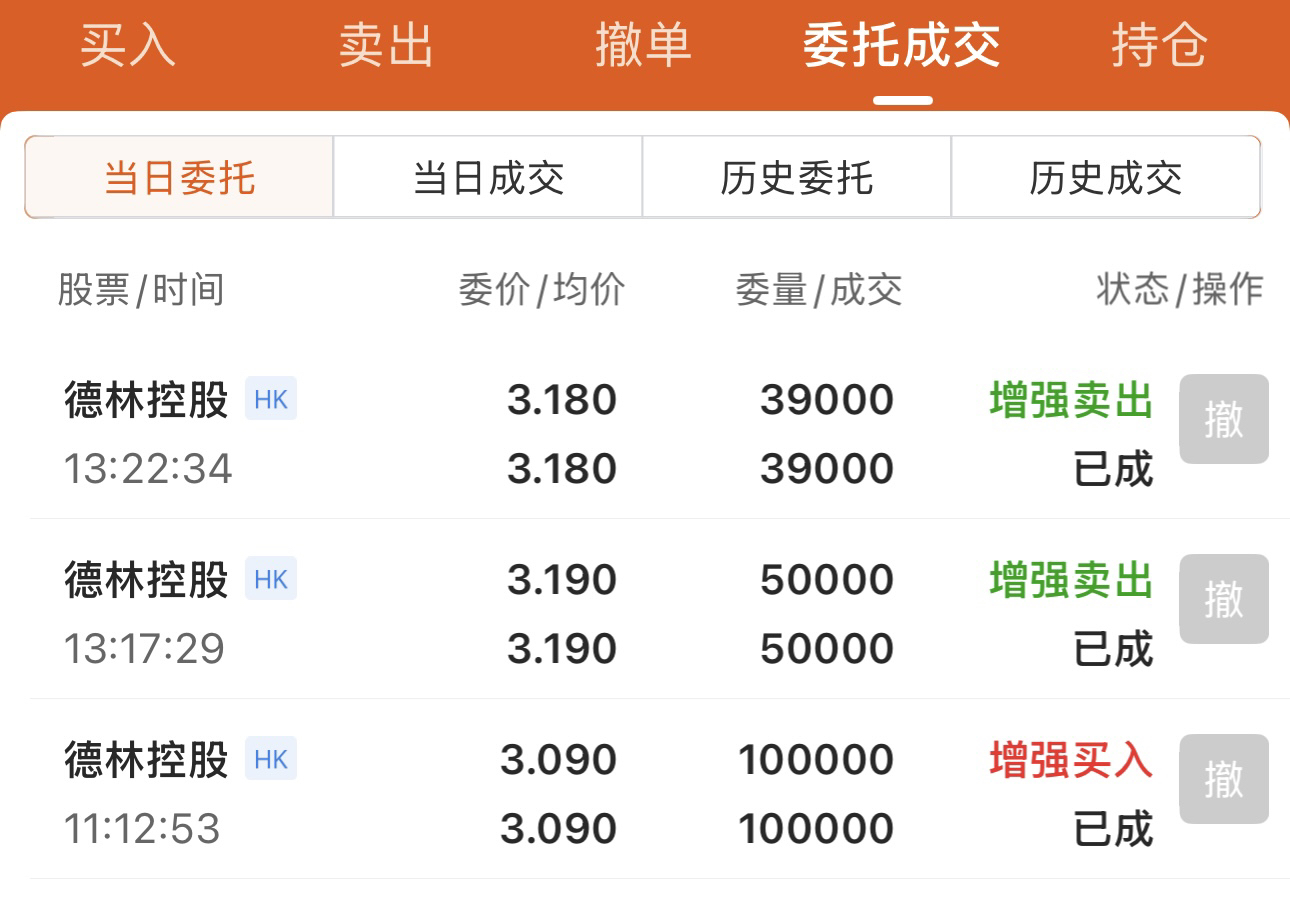
Task: Tap HK badge on 11:12:53 order
Action: [271, 760]
